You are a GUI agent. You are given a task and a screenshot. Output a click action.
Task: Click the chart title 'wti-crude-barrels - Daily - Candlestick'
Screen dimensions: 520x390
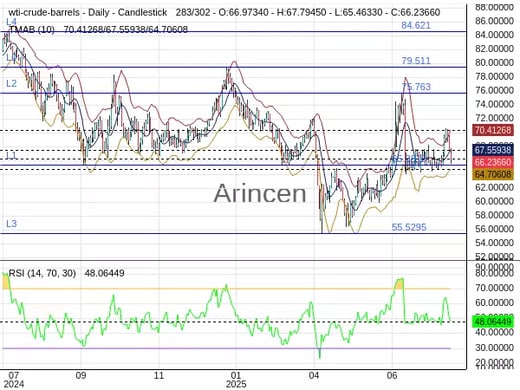point(88,13)
